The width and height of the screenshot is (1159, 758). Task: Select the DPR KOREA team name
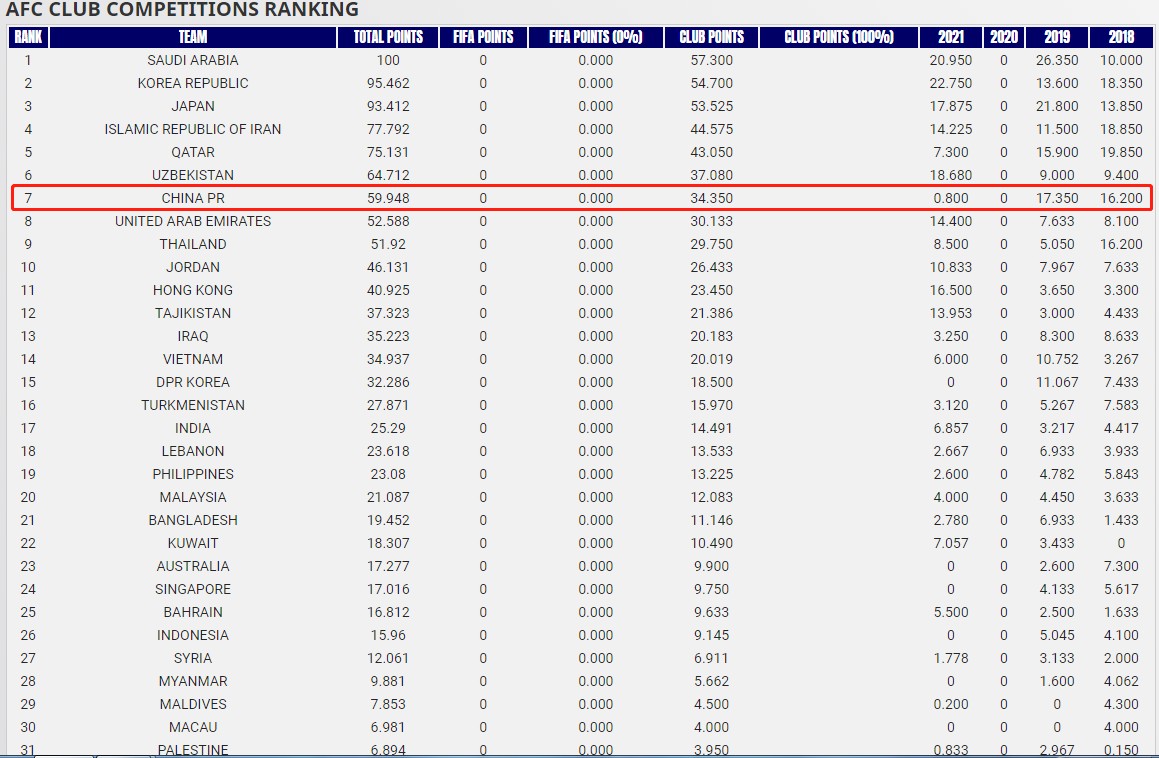[x=193, y=382]
